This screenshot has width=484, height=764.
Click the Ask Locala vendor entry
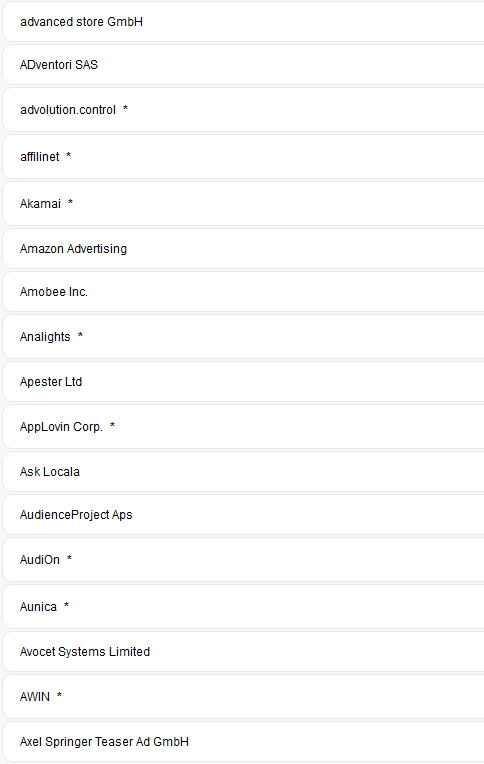point(244,472)
